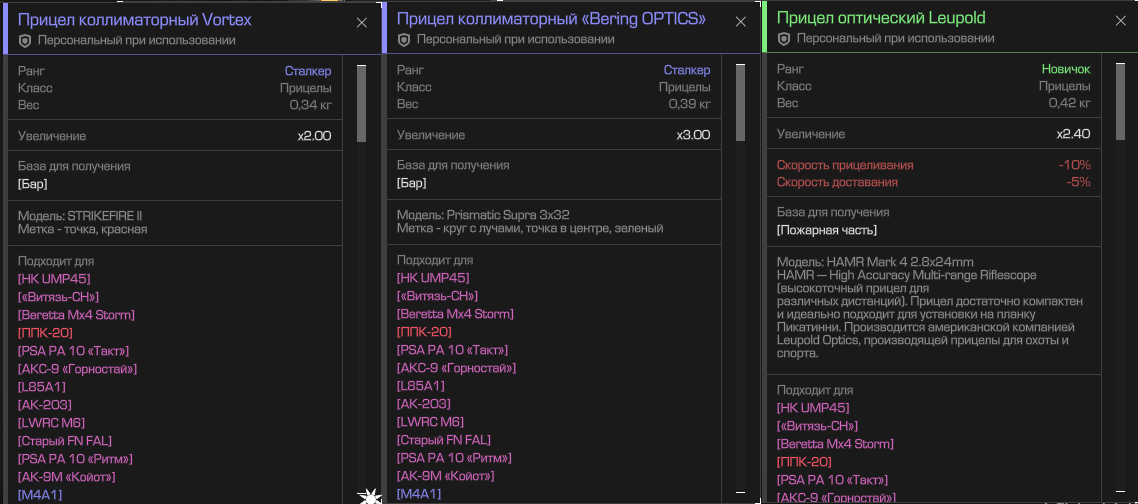Screen dimensions: 1138x504
Task: Click the Leupold panel scrollbar thumb
Action: click(x=1120, y=101)
